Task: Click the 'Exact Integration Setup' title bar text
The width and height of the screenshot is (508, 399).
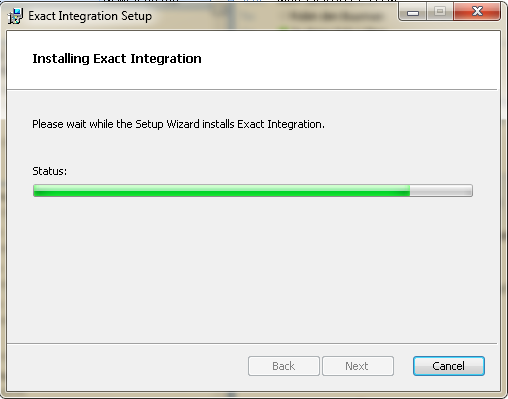Action: 90,16
